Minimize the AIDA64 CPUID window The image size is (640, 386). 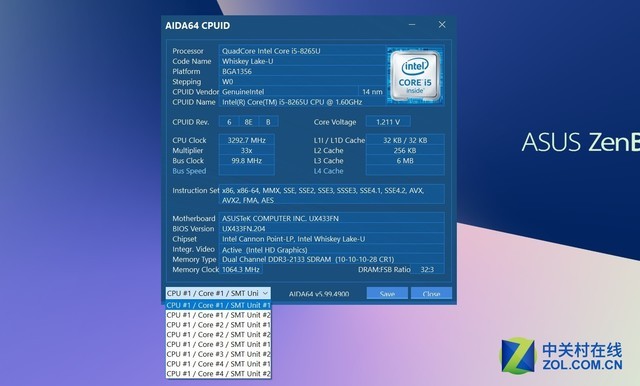412,25
